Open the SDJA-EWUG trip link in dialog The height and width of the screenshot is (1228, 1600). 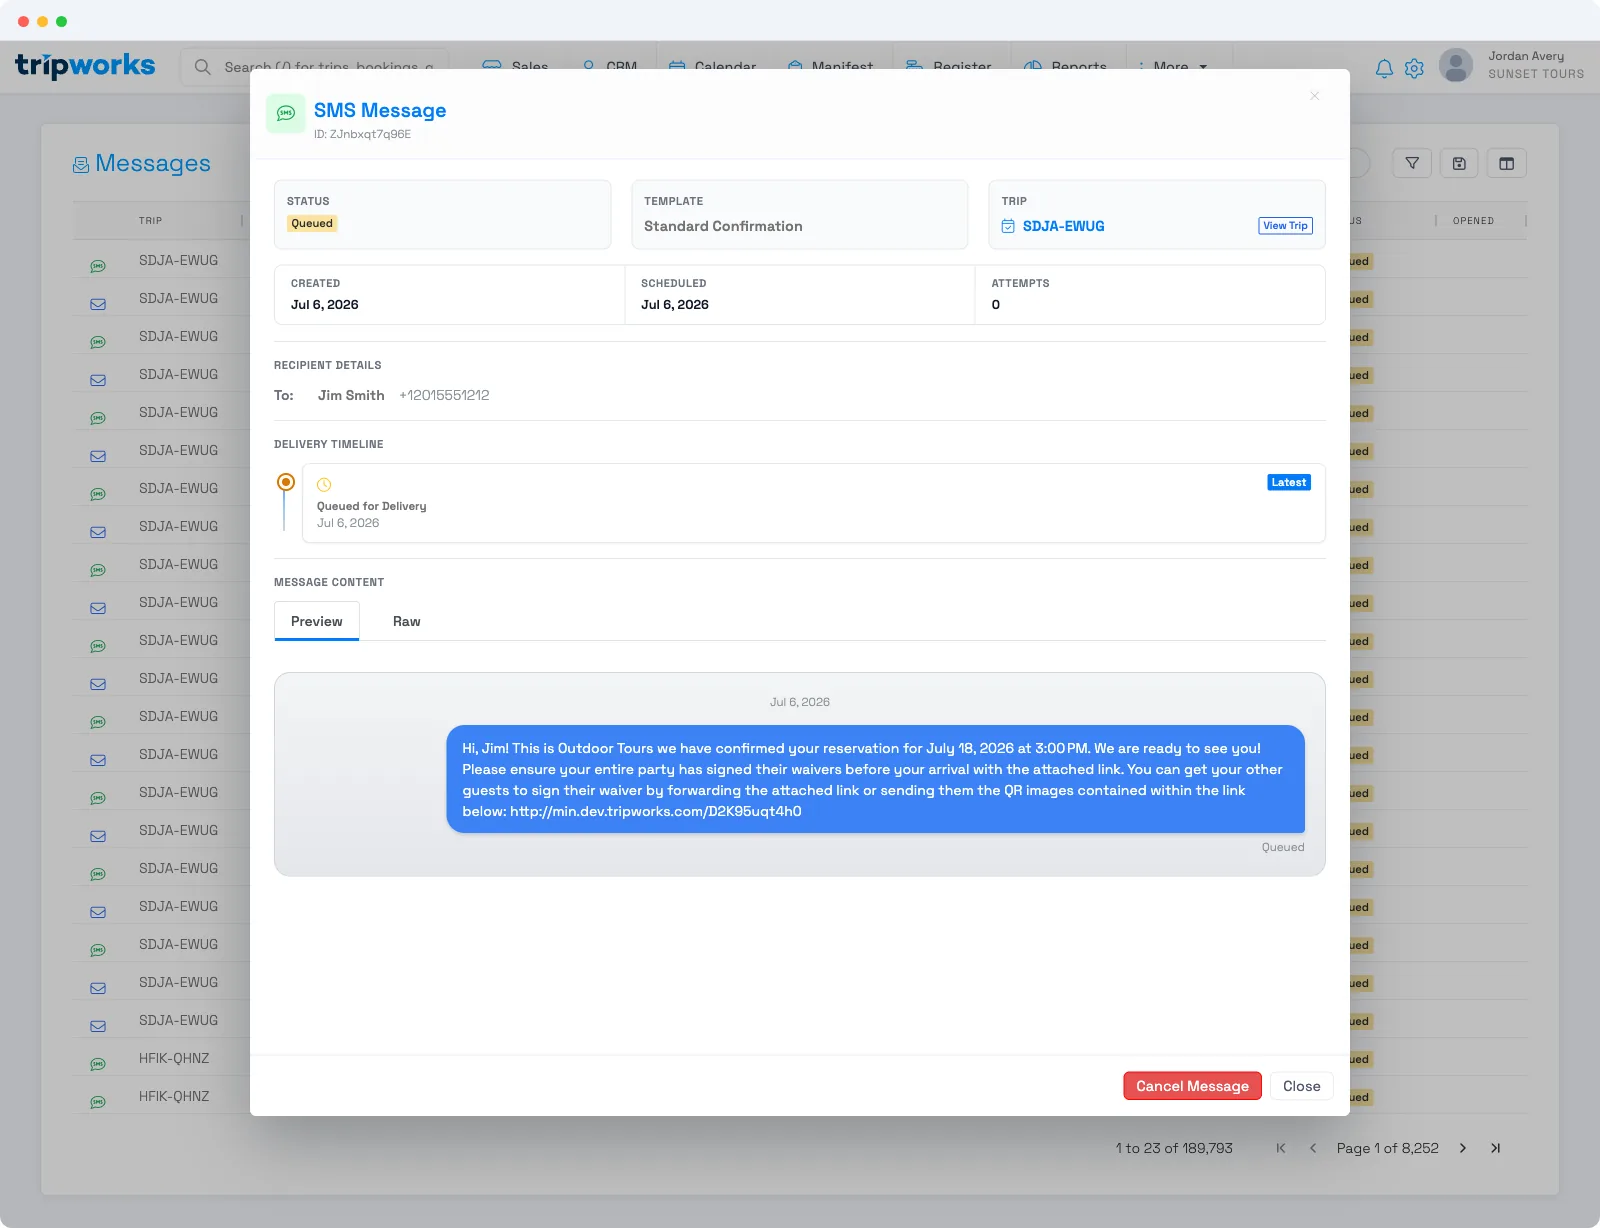[x=1063, y=226]
